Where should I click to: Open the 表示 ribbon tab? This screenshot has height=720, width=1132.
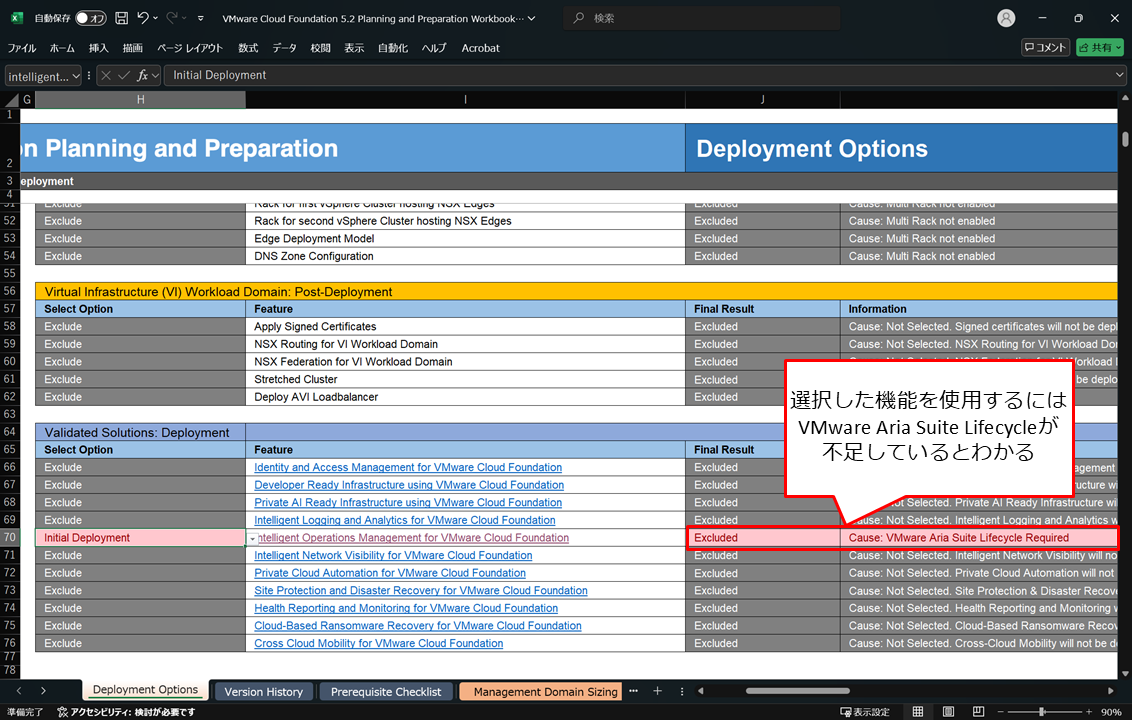[x=354, y=48]
